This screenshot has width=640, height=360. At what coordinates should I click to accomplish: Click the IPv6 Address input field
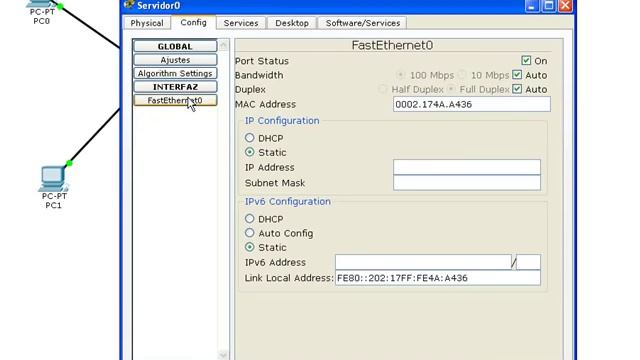click(423, 262)
